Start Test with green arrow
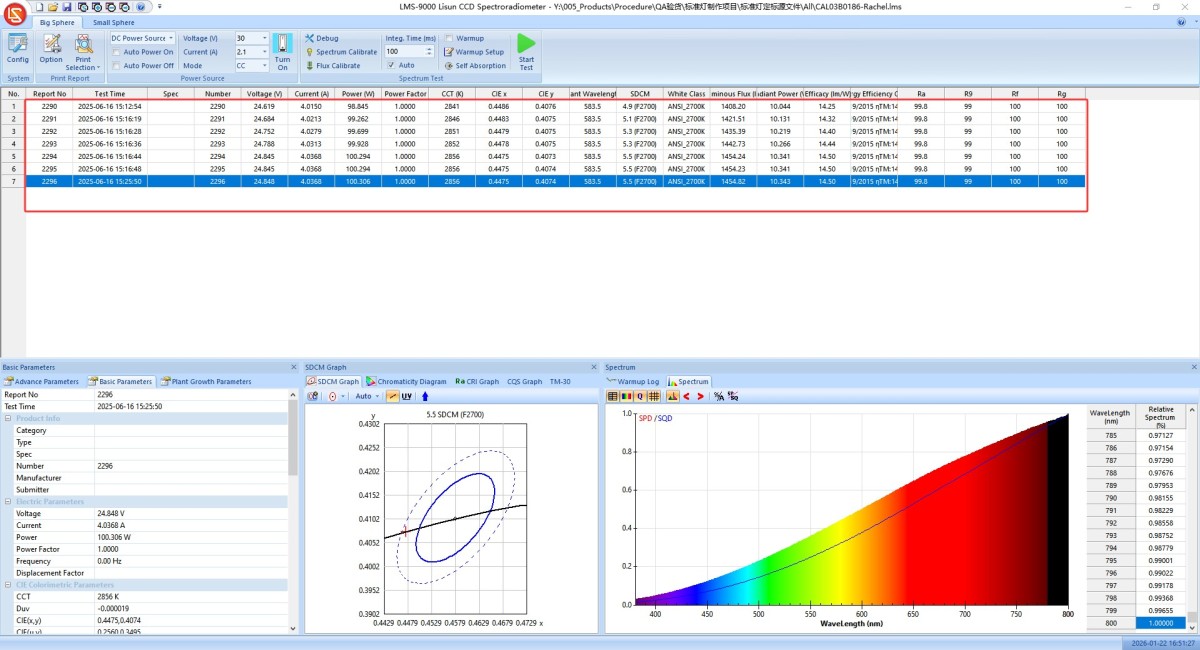 click(x=526, y=51)
